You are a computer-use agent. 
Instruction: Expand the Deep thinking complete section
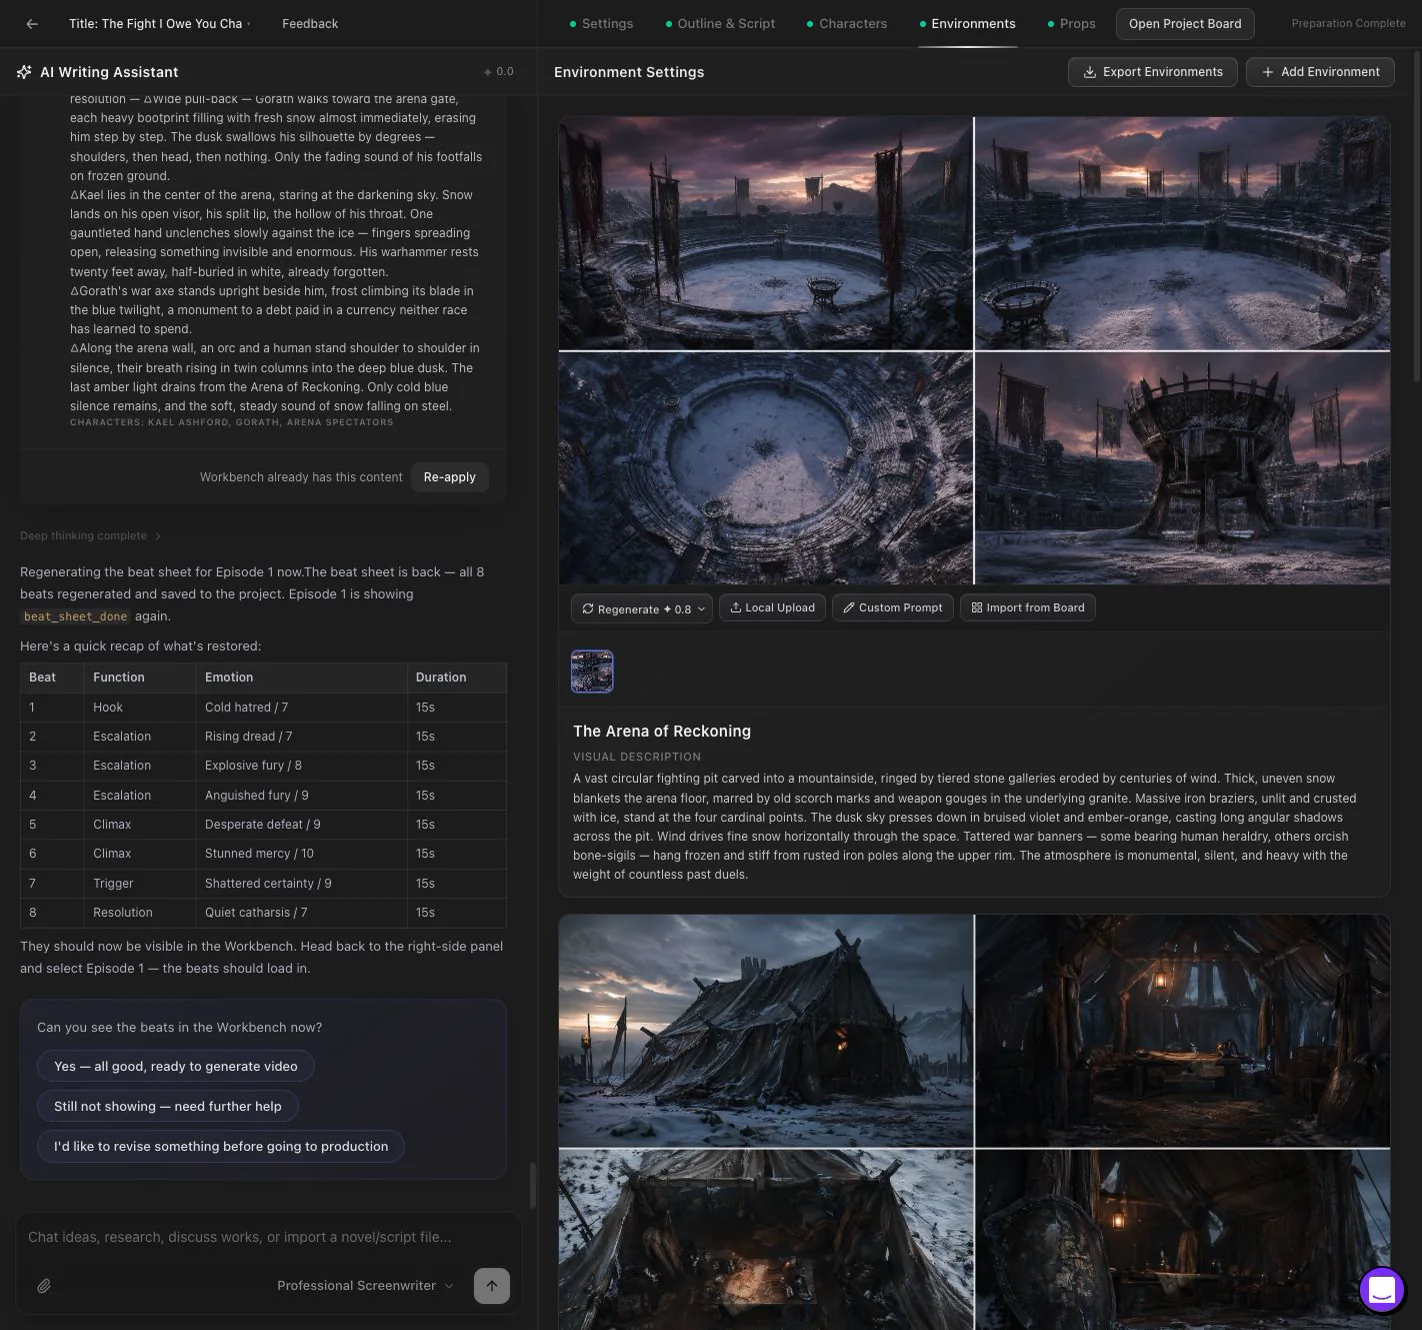(90, 536)
